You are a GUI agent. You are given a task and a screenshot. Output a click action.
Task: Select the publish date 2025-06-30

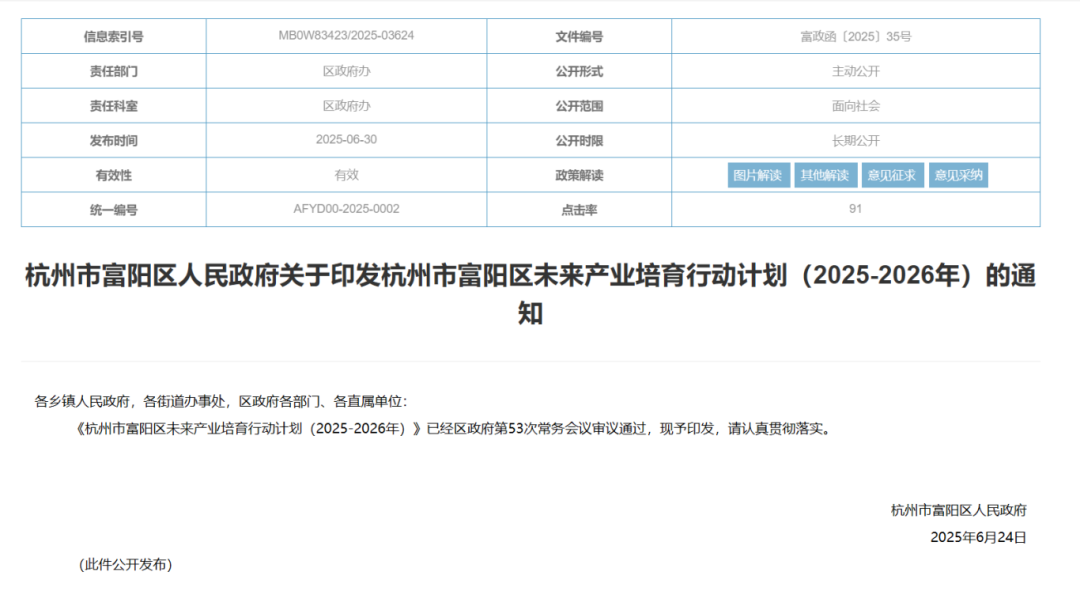pyautogui.click(x=346, y=140)
